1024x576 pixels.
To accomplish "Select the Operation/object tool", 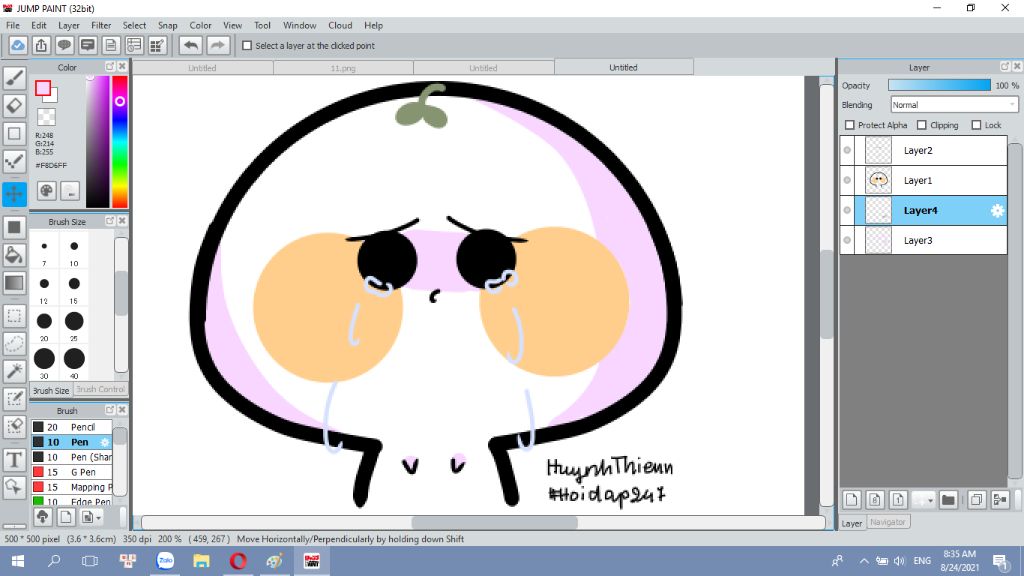I will tap(14, 487).
